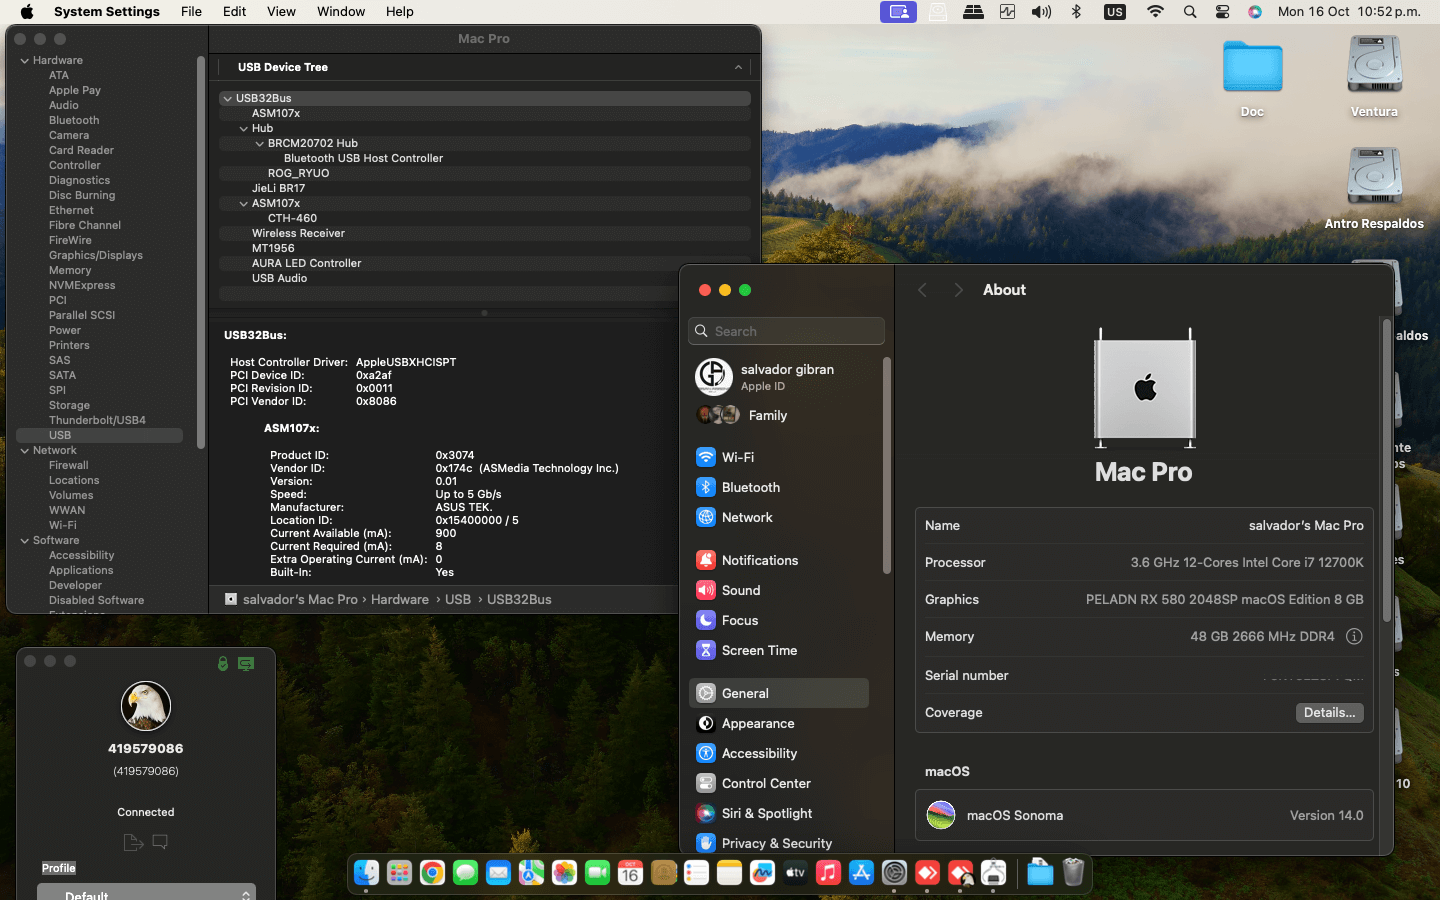
Task: Open the Control Center settings
Action: click(x=765, y=783)
